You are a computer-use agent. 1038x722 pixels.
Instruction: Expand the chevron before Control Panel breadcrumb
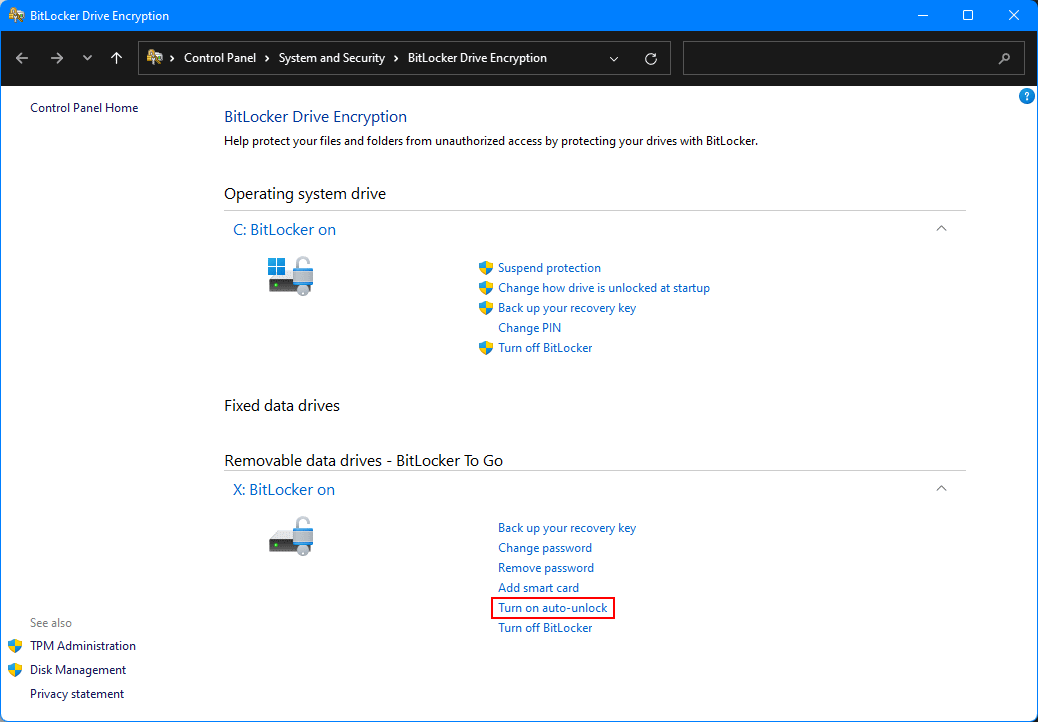172,58
